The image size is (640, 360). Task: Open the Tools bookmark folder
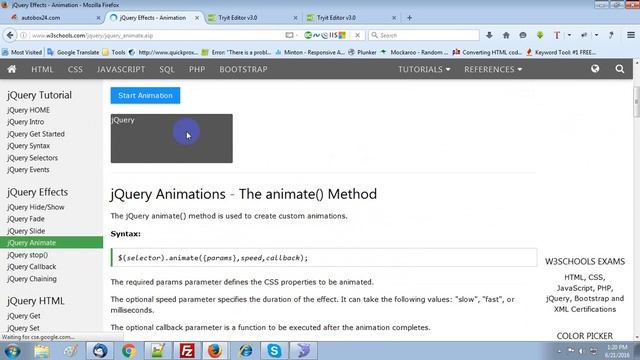coord(114,52)
